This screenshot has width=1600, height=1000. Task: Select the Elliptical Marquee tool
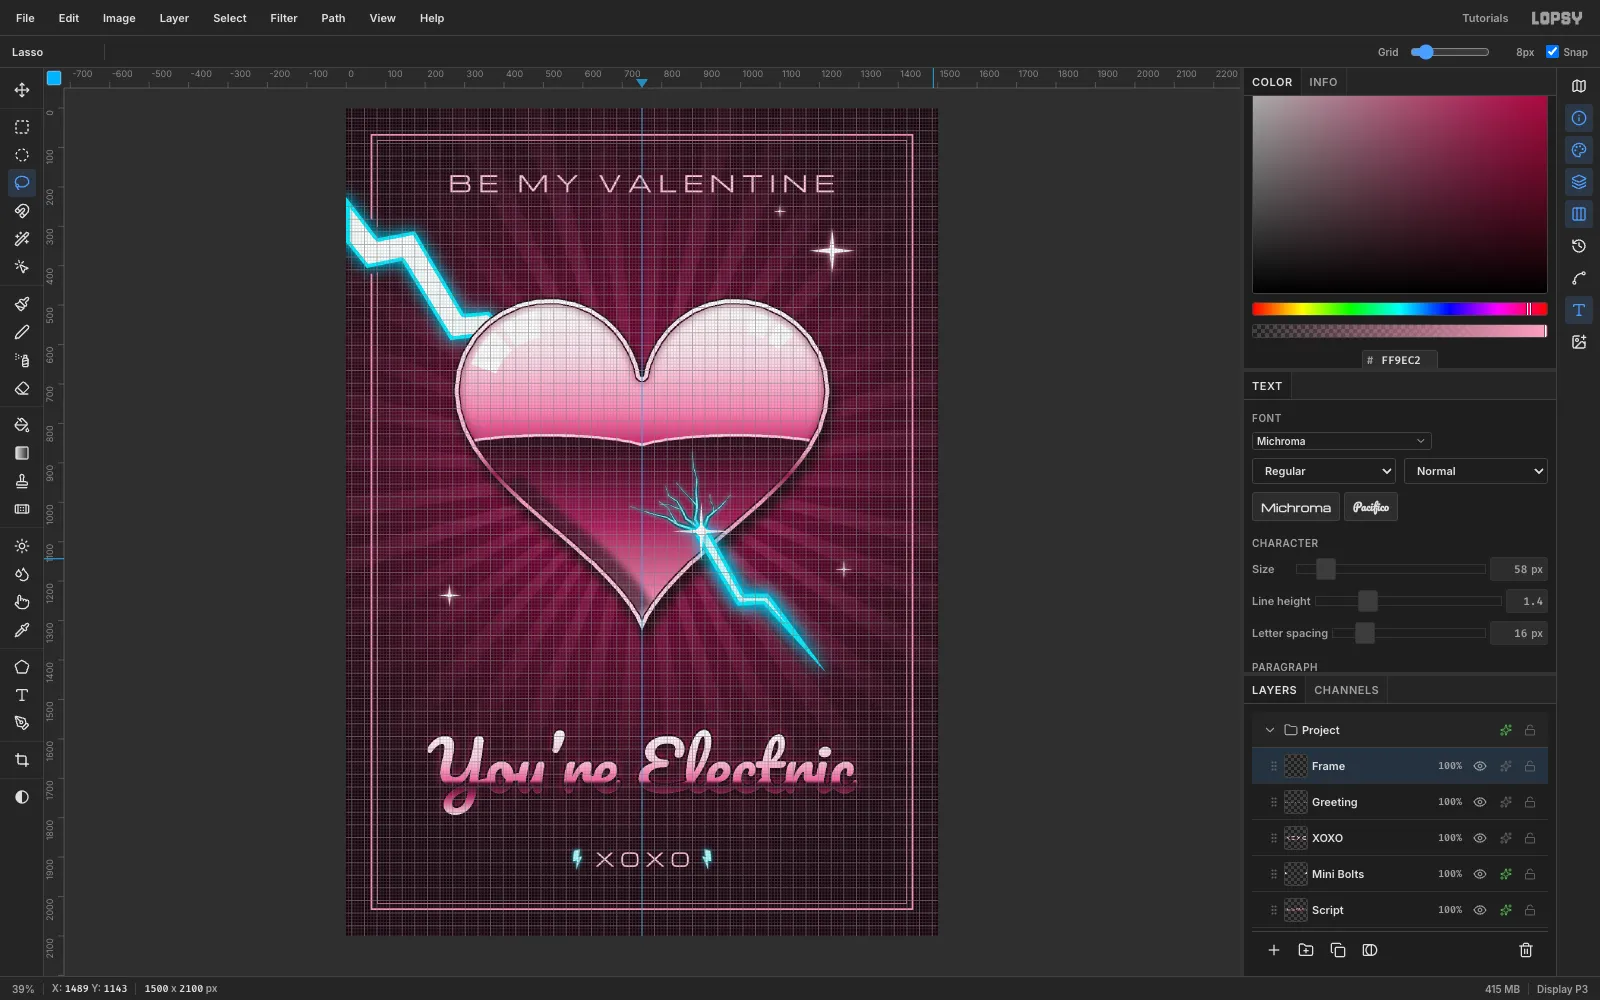tap(22, 155)
